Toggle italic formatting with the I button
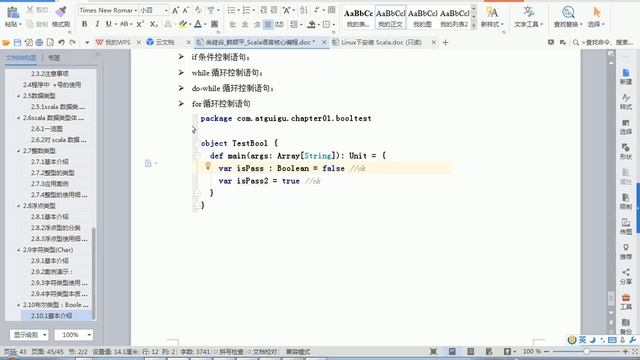 97,24
